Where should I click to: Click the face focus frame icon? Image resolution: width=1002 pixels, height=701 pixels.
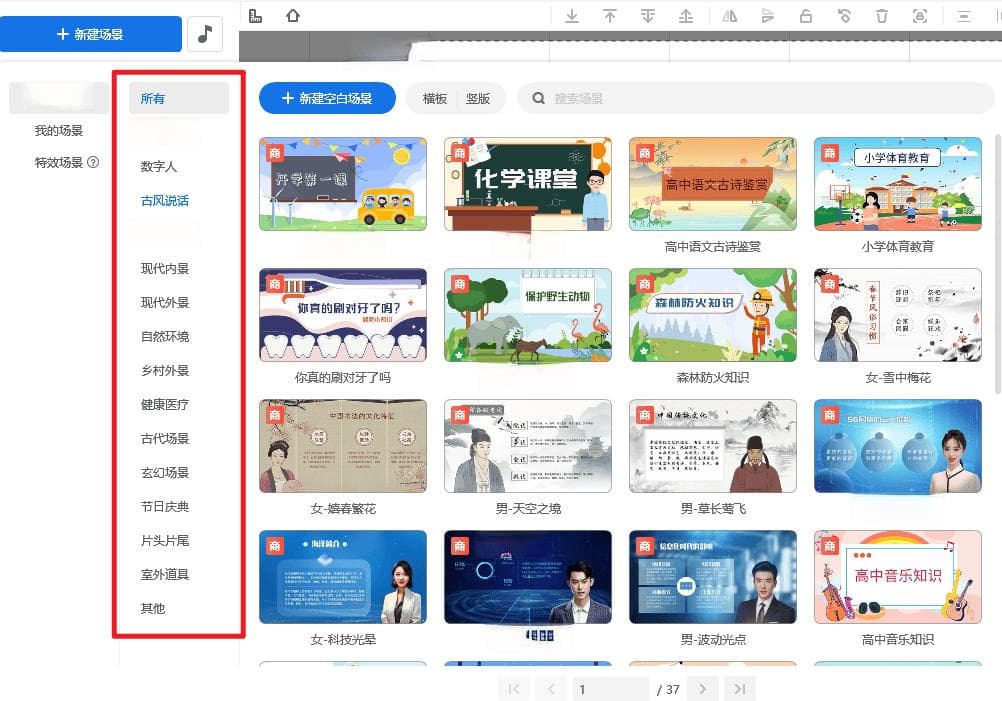920,16
